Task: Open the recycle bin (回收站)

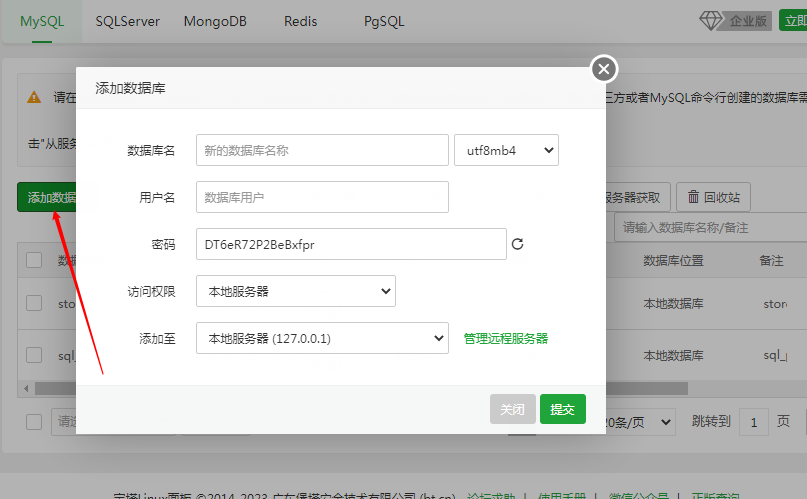Action: (713, 197)
